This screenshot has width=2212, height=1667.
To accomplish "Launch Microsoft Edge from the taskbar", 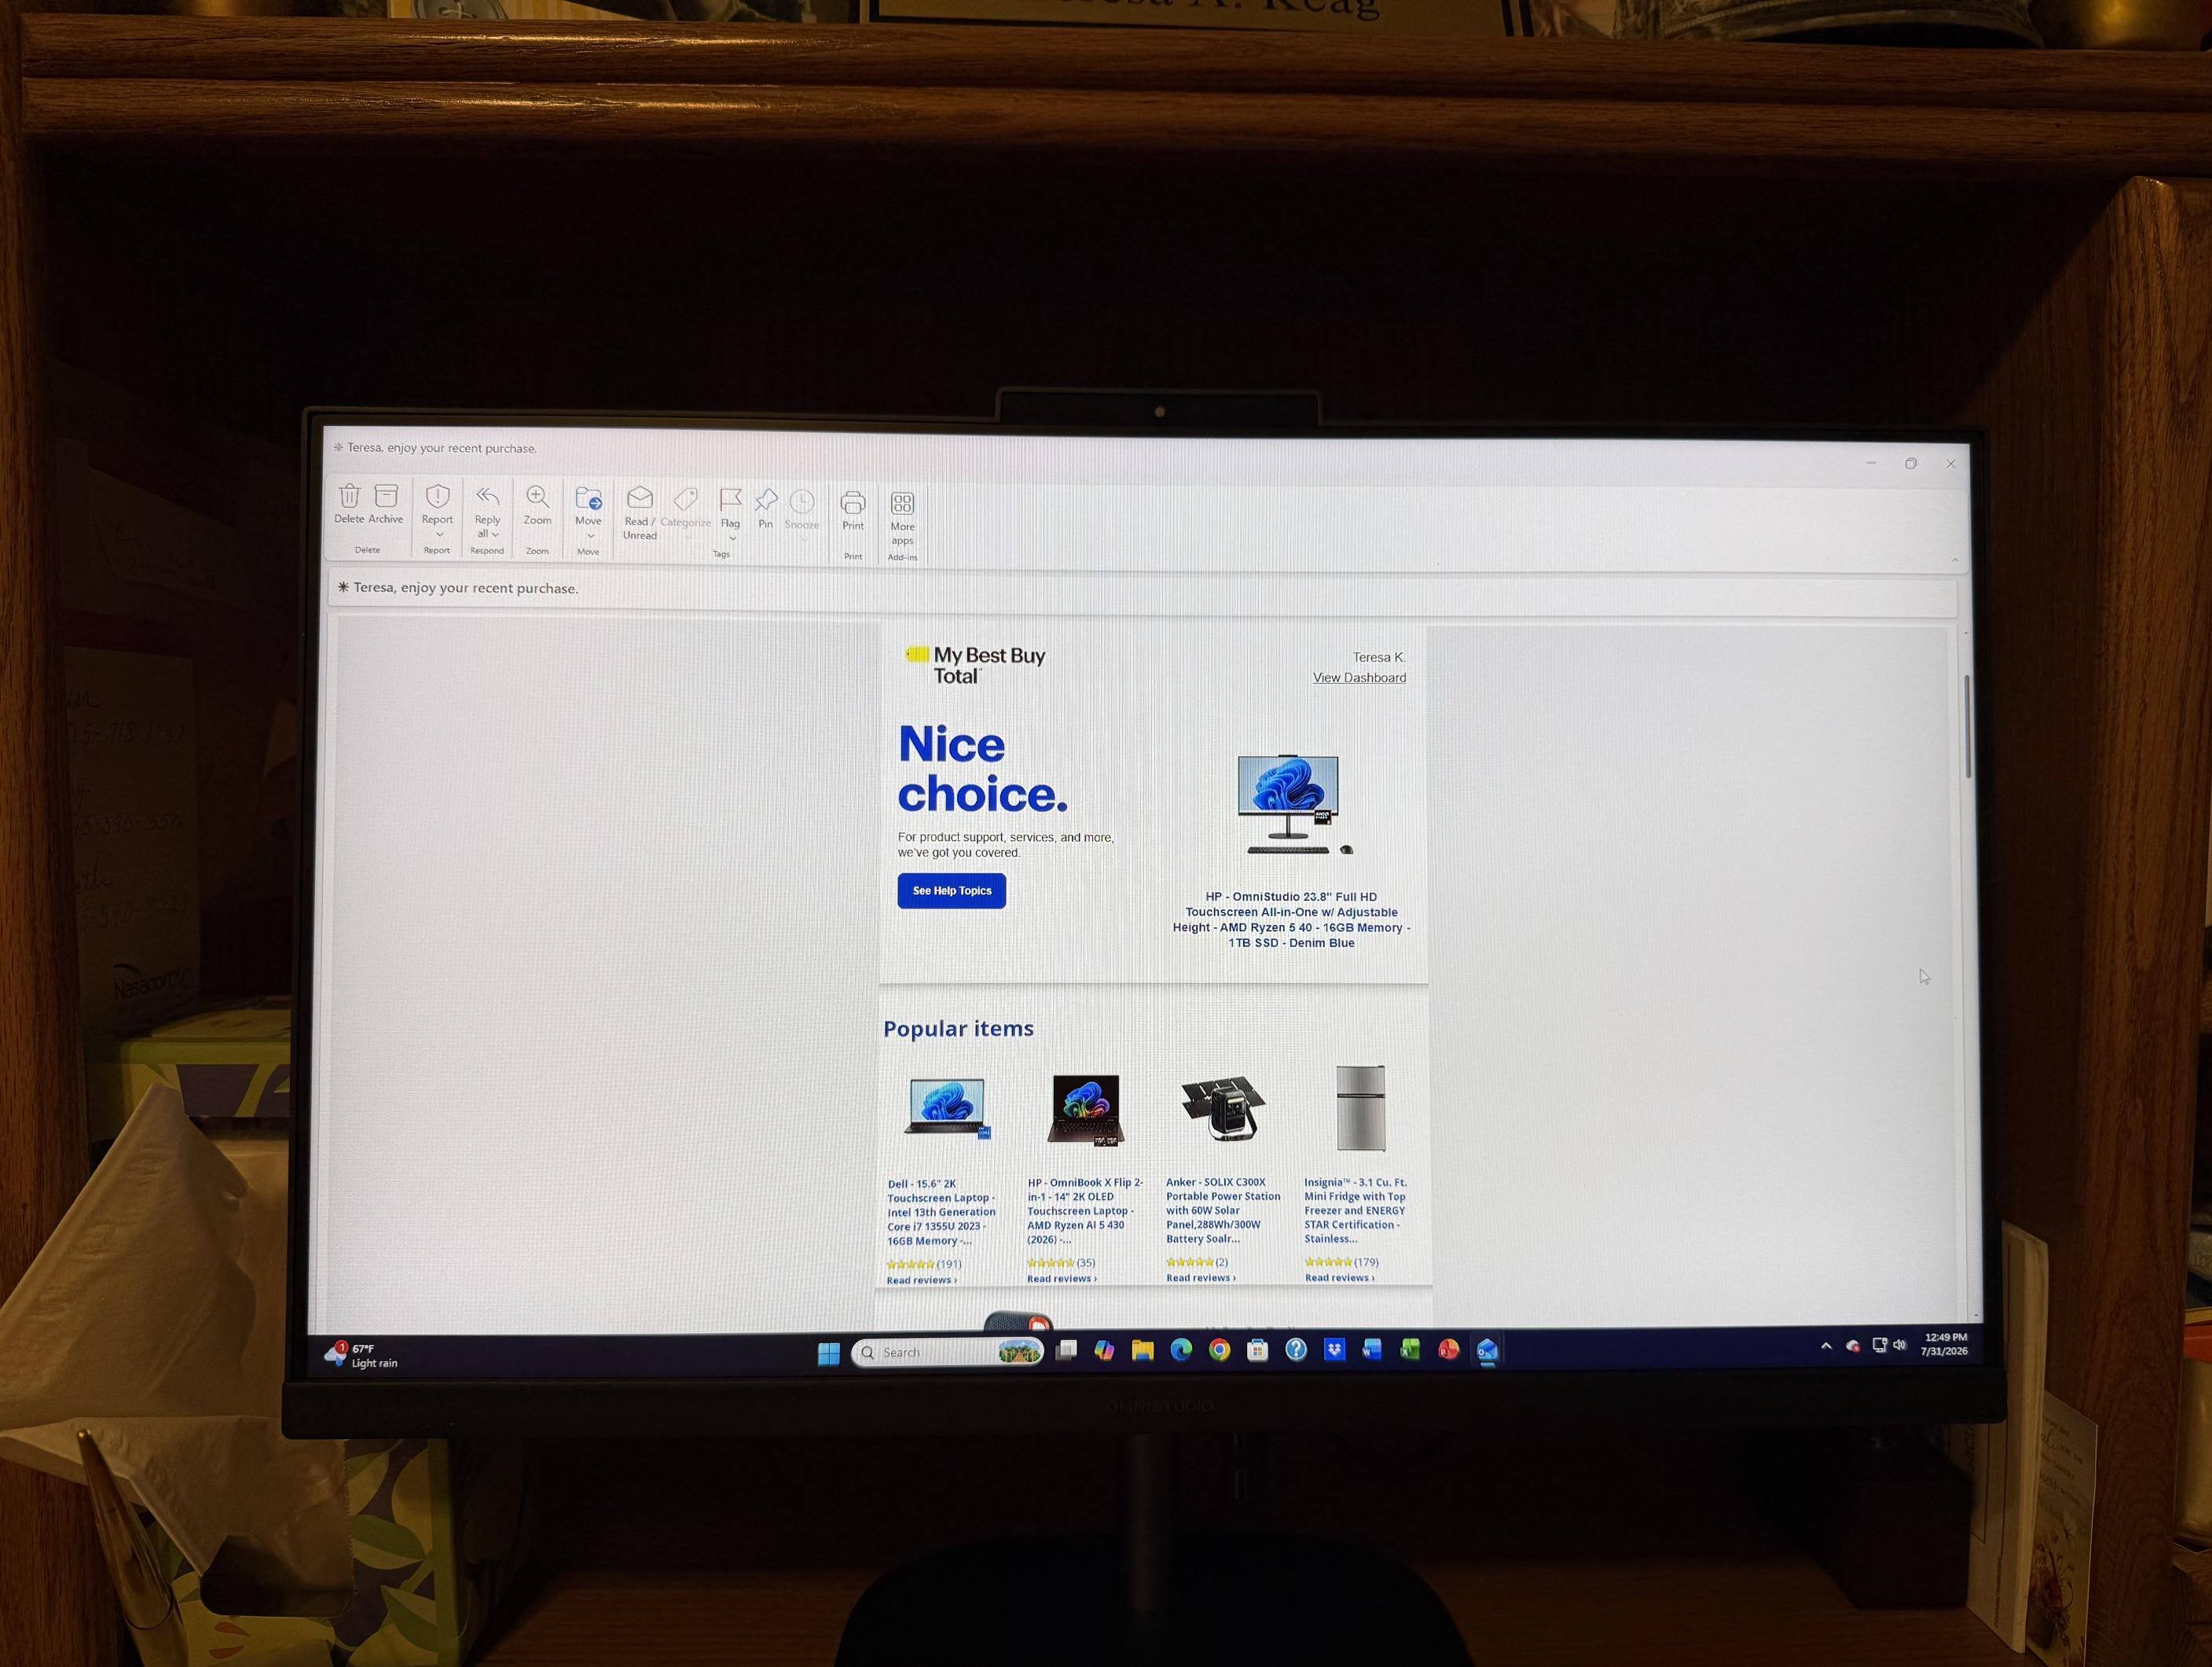I will [x=1181, y=1350].
